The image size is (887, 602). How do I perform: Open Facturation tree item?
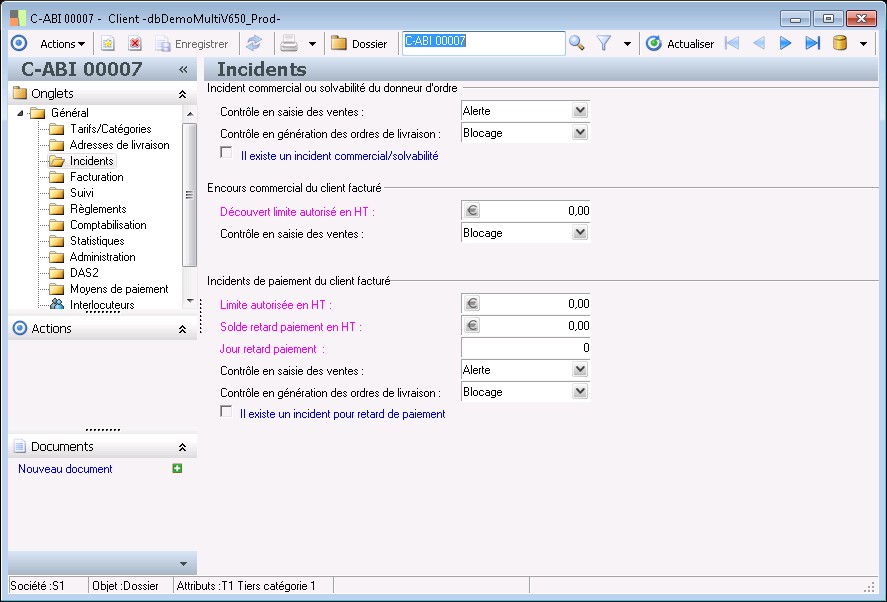[97, 177]
